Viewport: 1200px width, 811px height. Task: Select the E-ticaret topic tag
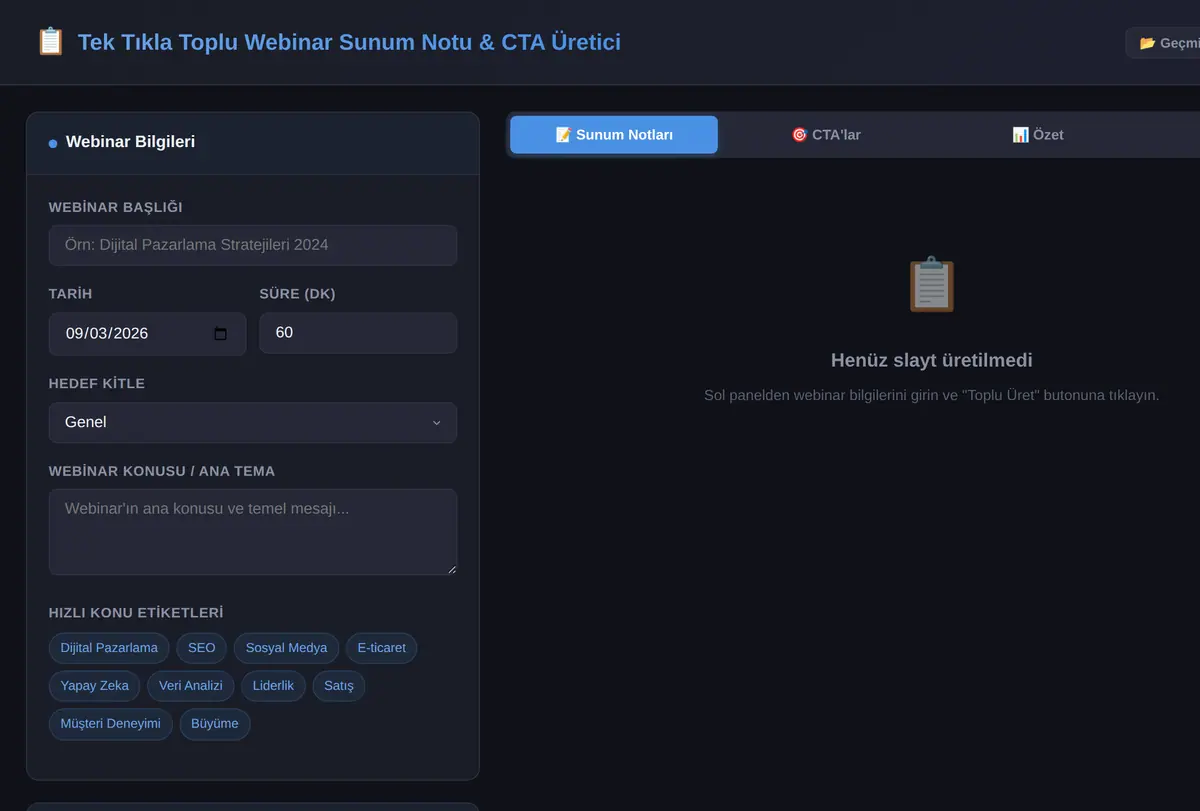(382, 648)
